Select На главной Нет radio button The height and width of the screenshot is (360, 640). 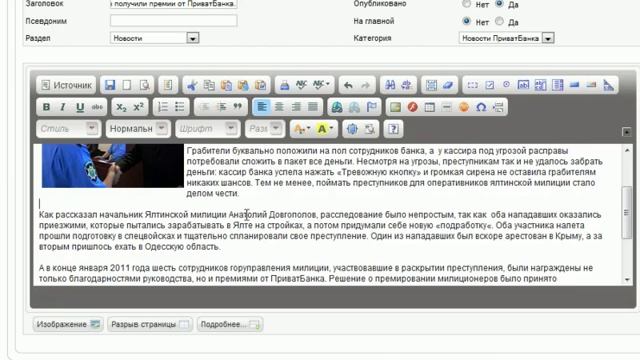[467, 21]
